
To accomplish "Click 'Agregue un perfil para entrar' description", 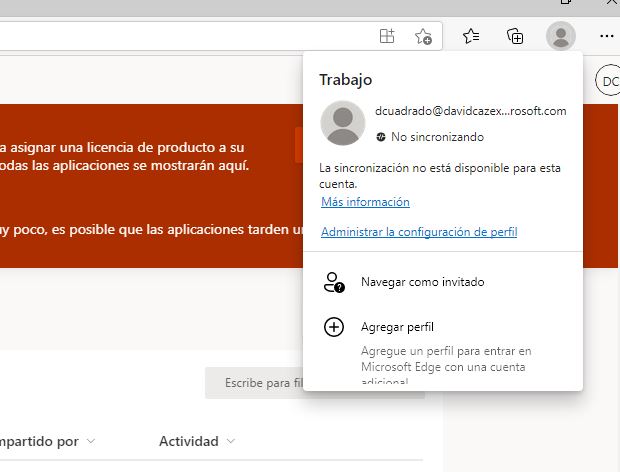I will coord(446,364).
